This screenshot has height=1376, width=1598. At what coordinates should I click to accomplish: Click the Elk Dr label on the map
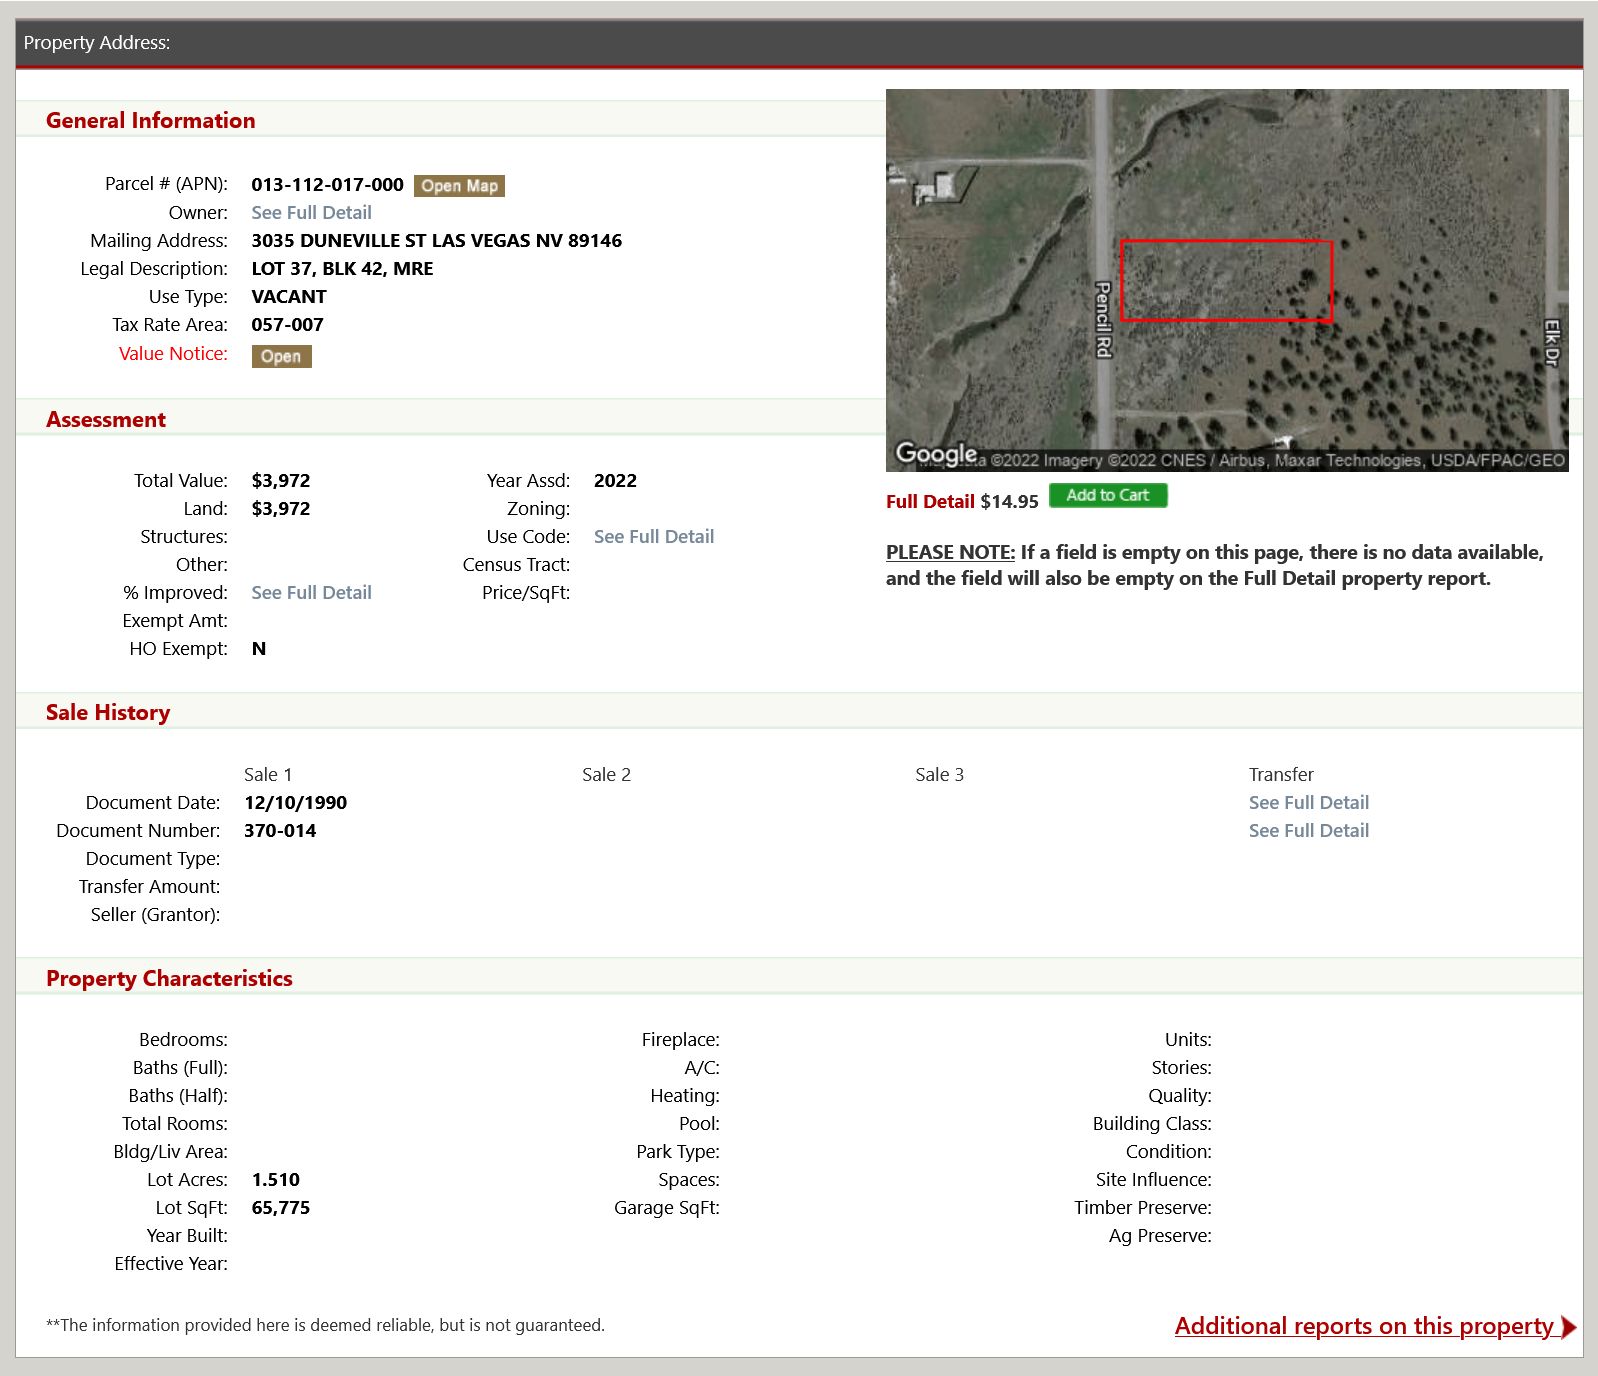(1551, 343)
